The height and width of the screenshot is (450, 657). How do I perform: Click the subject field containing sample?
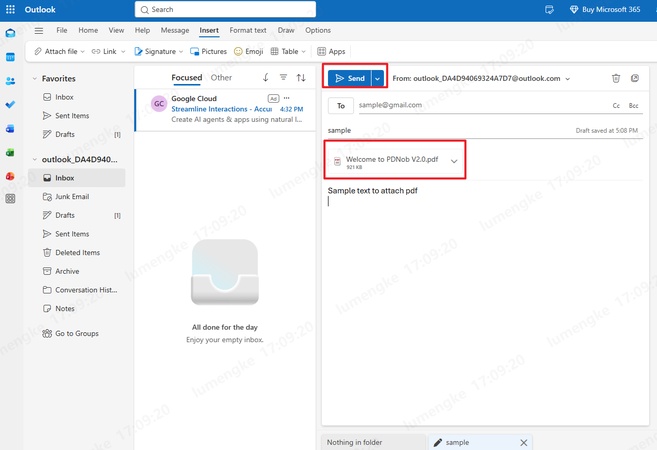483,130
